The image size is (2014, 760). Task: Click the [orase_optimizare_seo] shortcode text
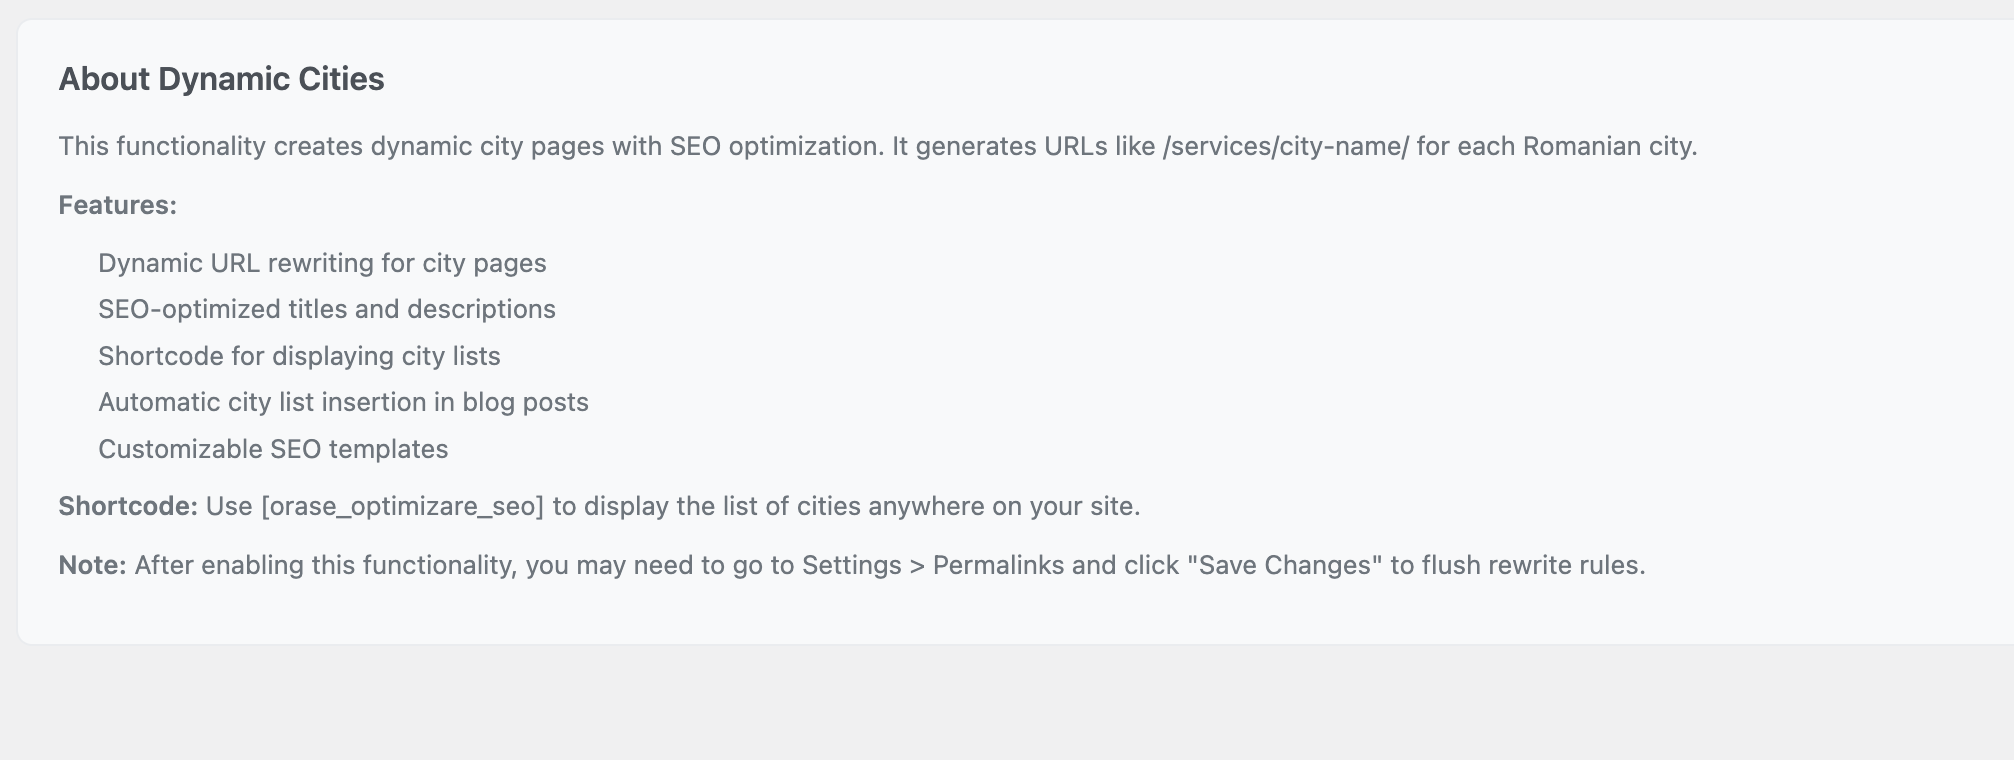point(402,506)
